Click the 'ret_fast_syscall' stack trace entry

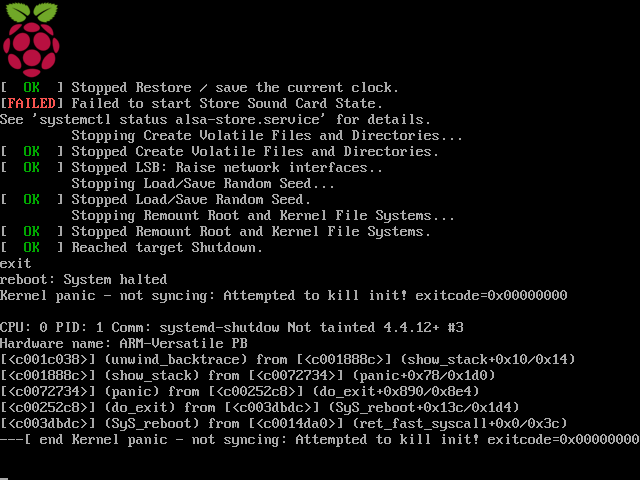tap(284, 423)
